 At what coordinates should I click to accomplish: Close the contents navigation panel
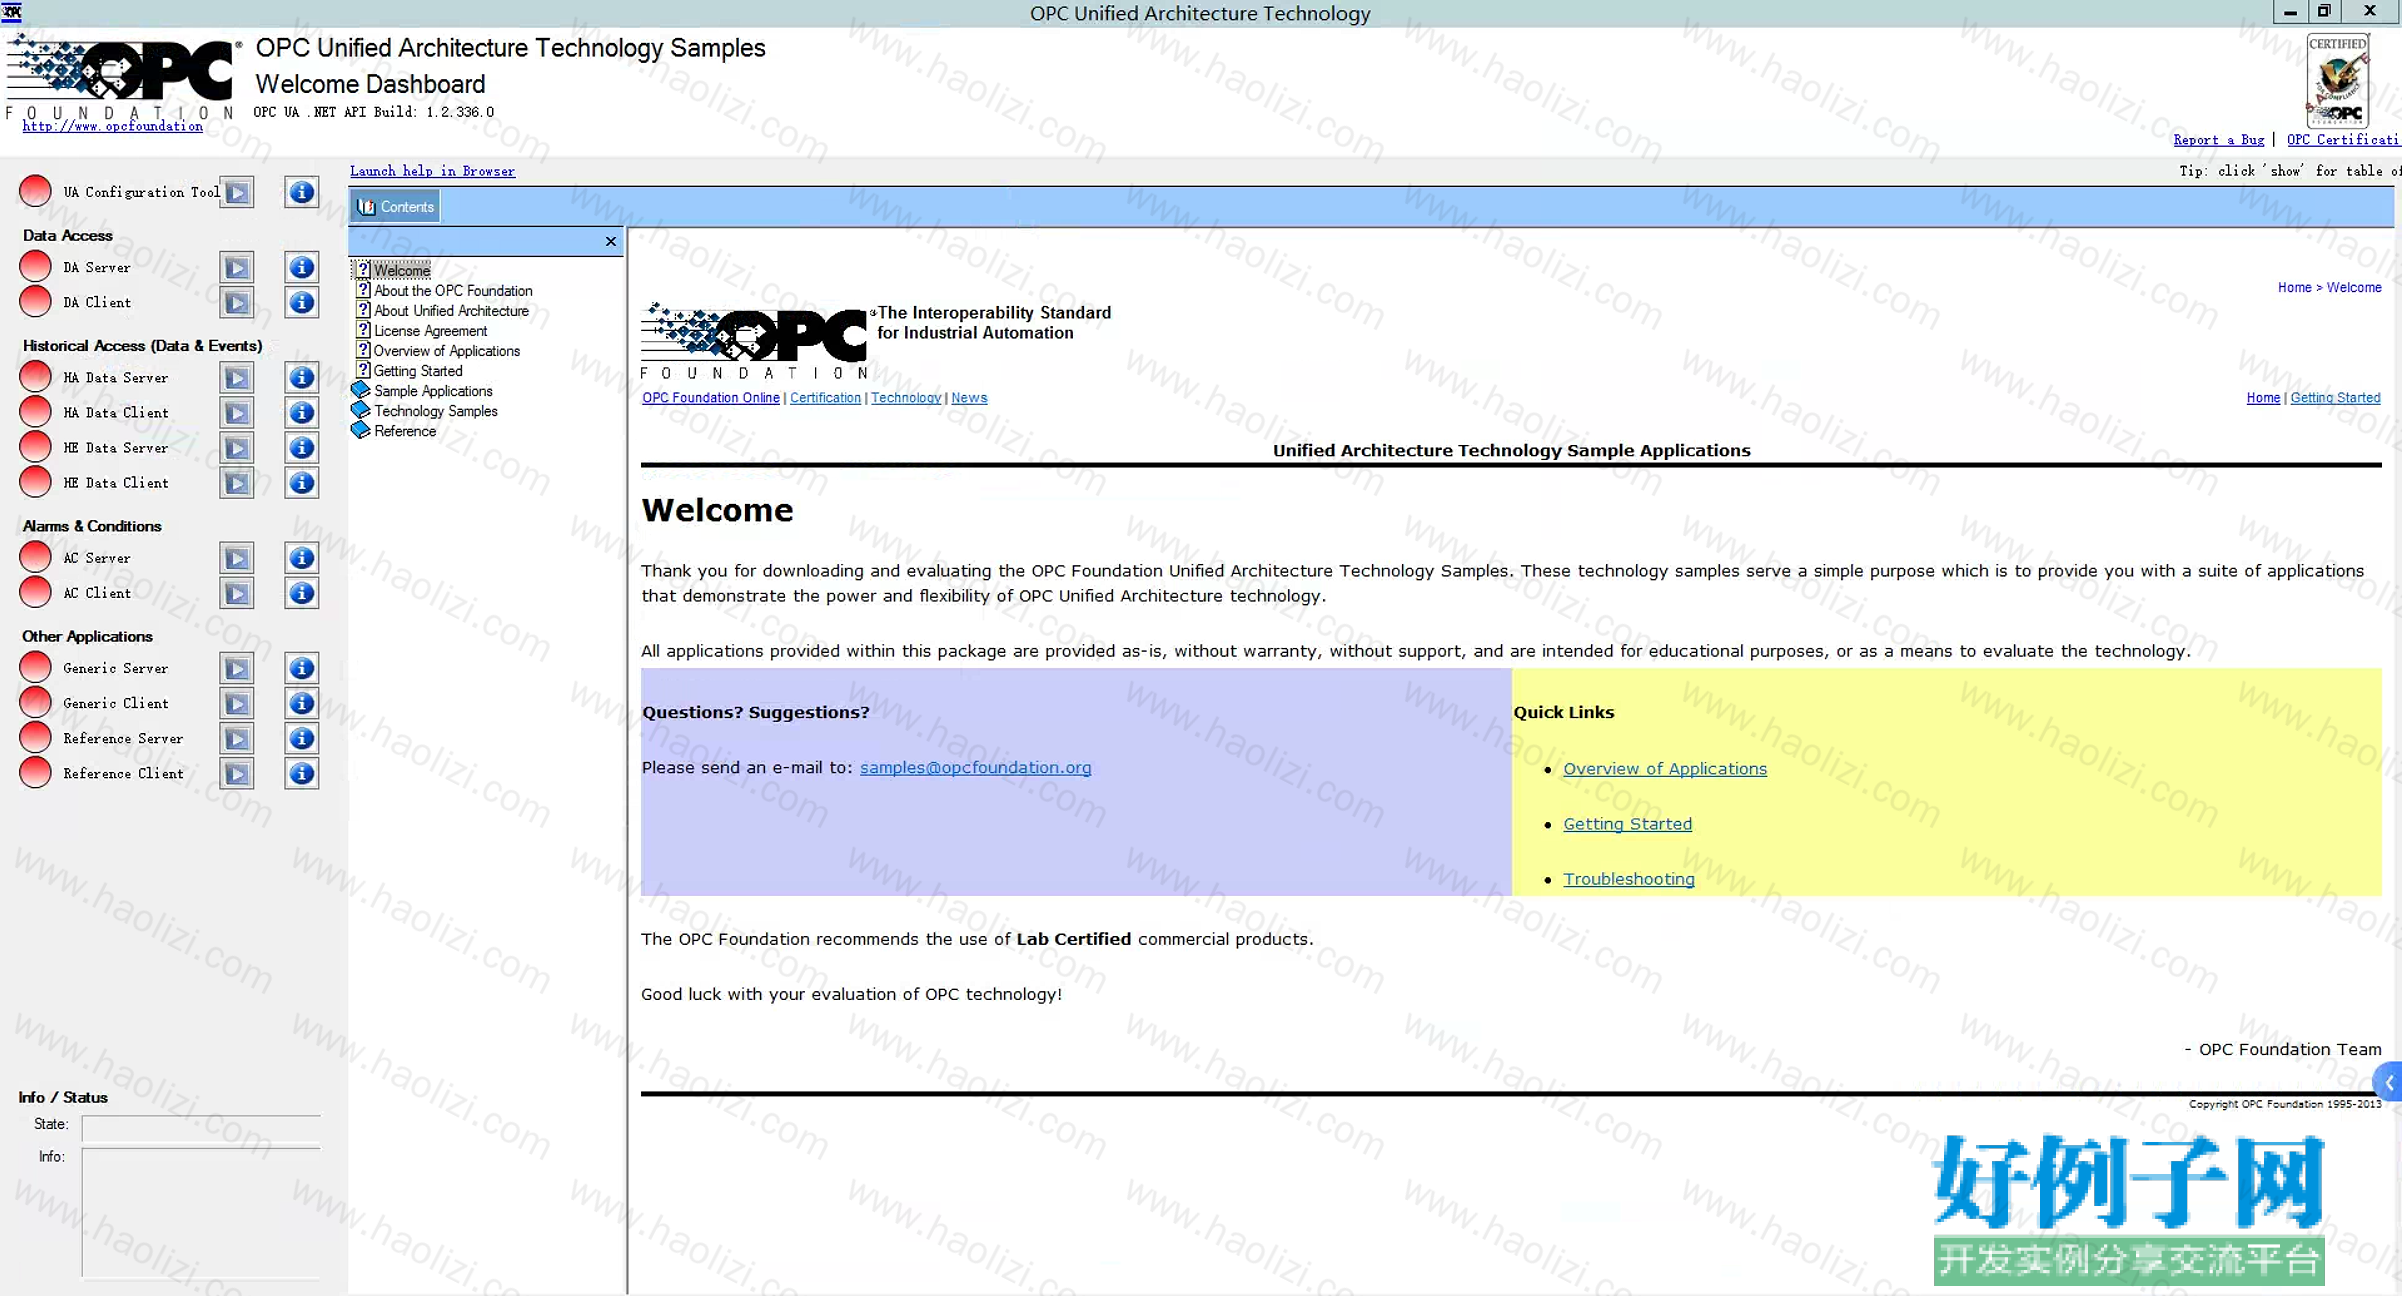[x=610, y=241]
